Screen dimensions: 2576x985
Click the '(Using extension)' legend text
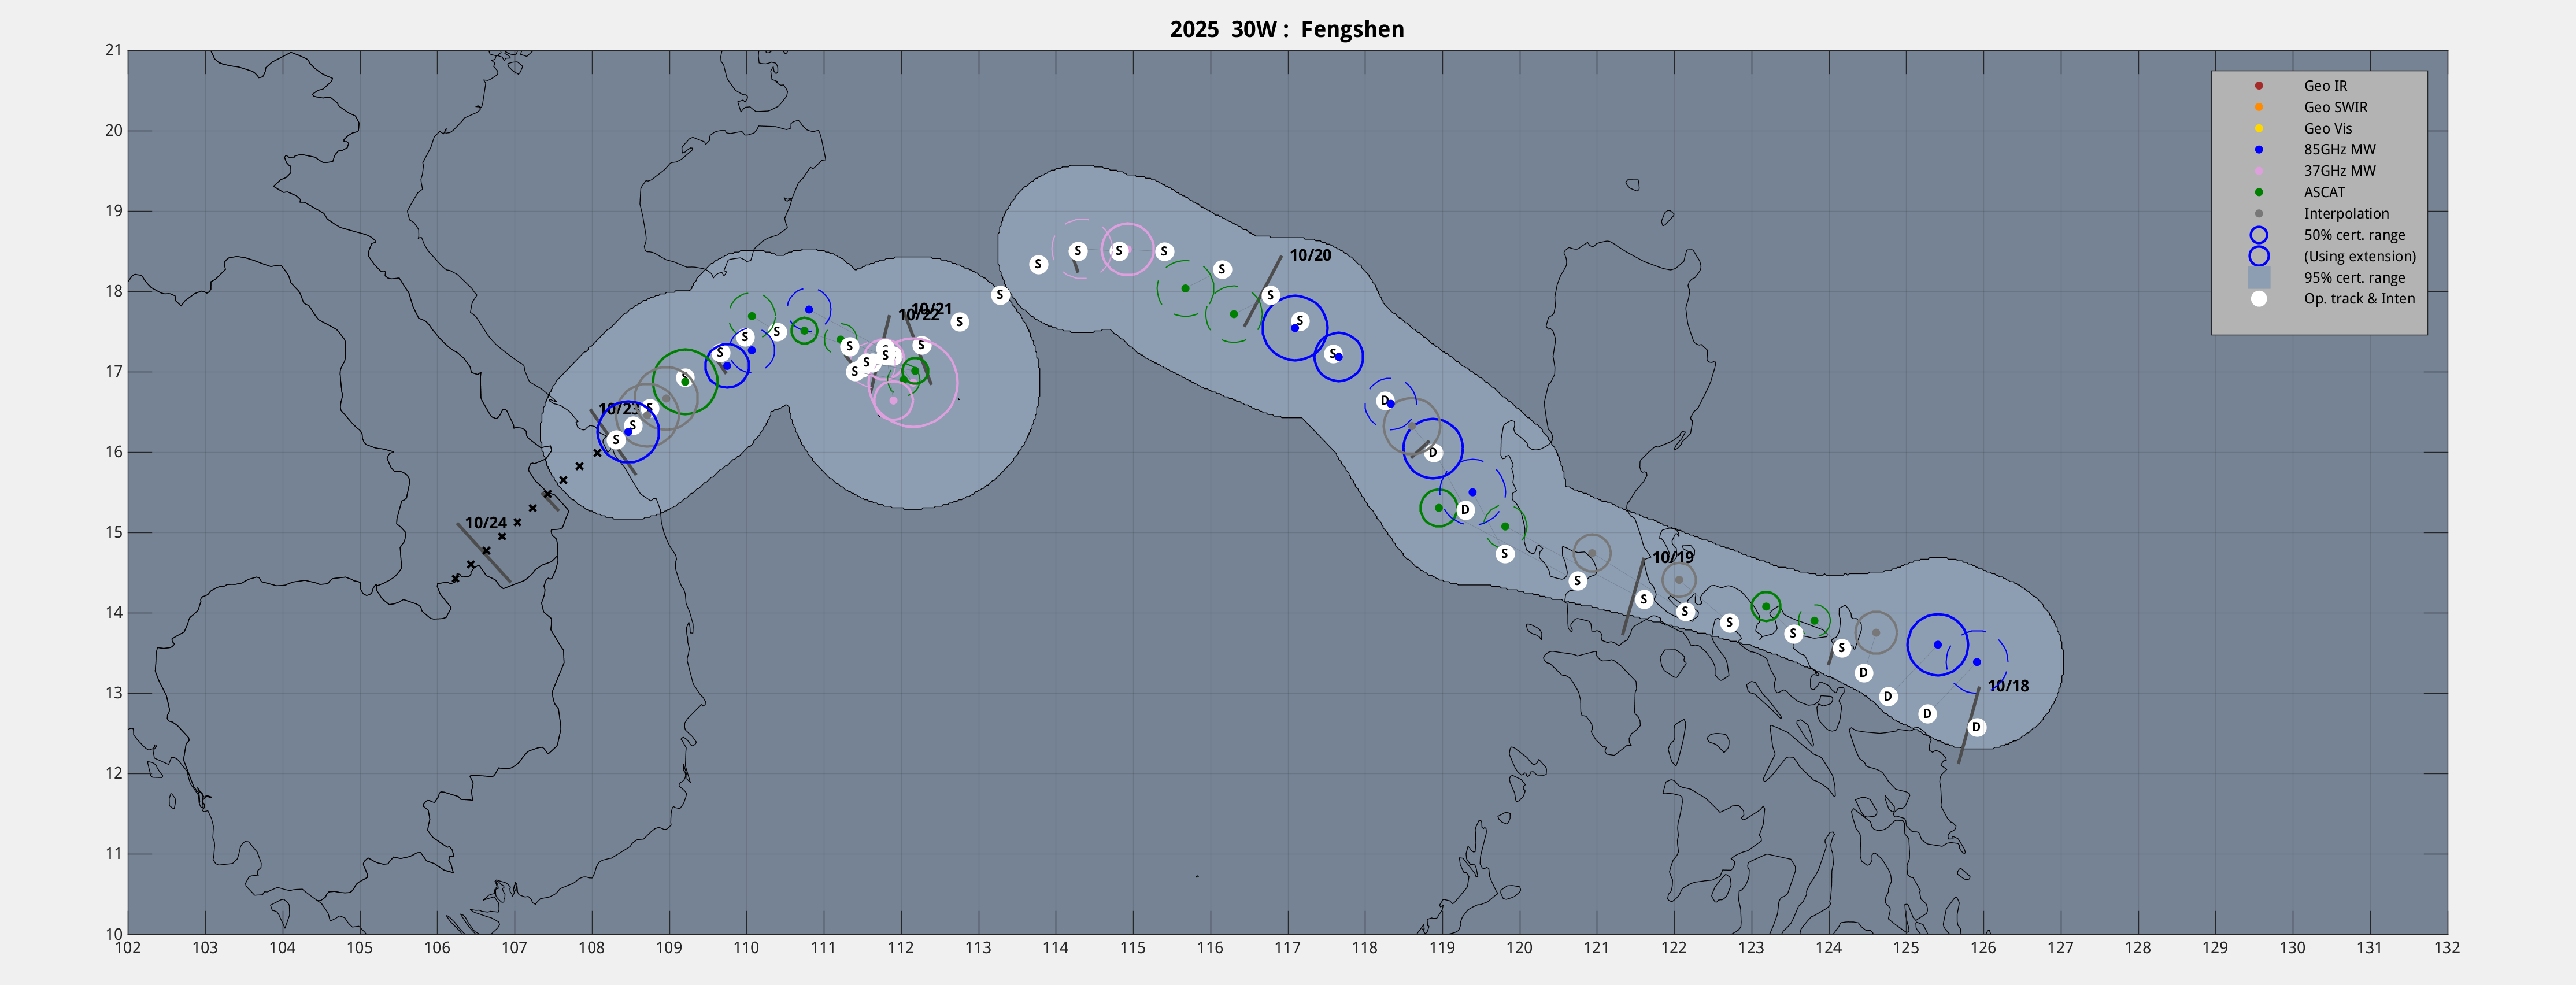pos(2359,257)
